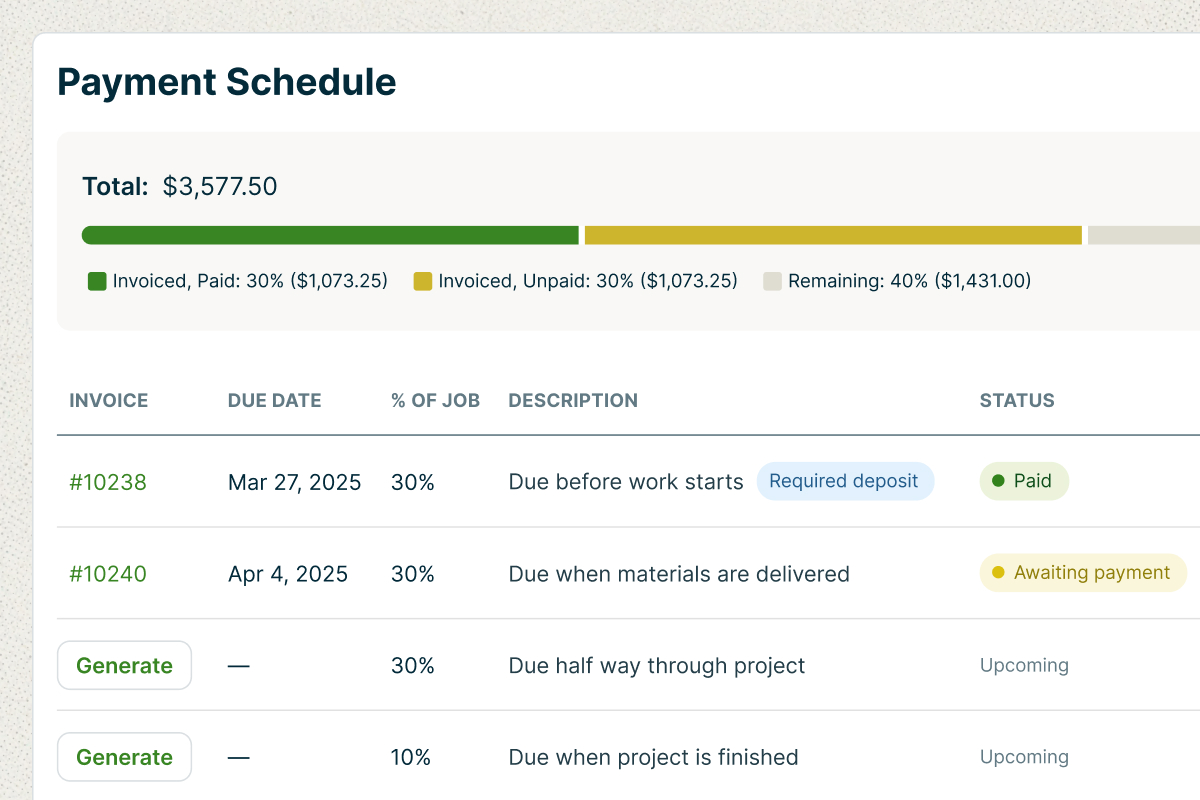The width and height of the screenshot is (1200, 800).
Task: Click the gray Remaining legend swatch
Action: (x=772, y=281)
